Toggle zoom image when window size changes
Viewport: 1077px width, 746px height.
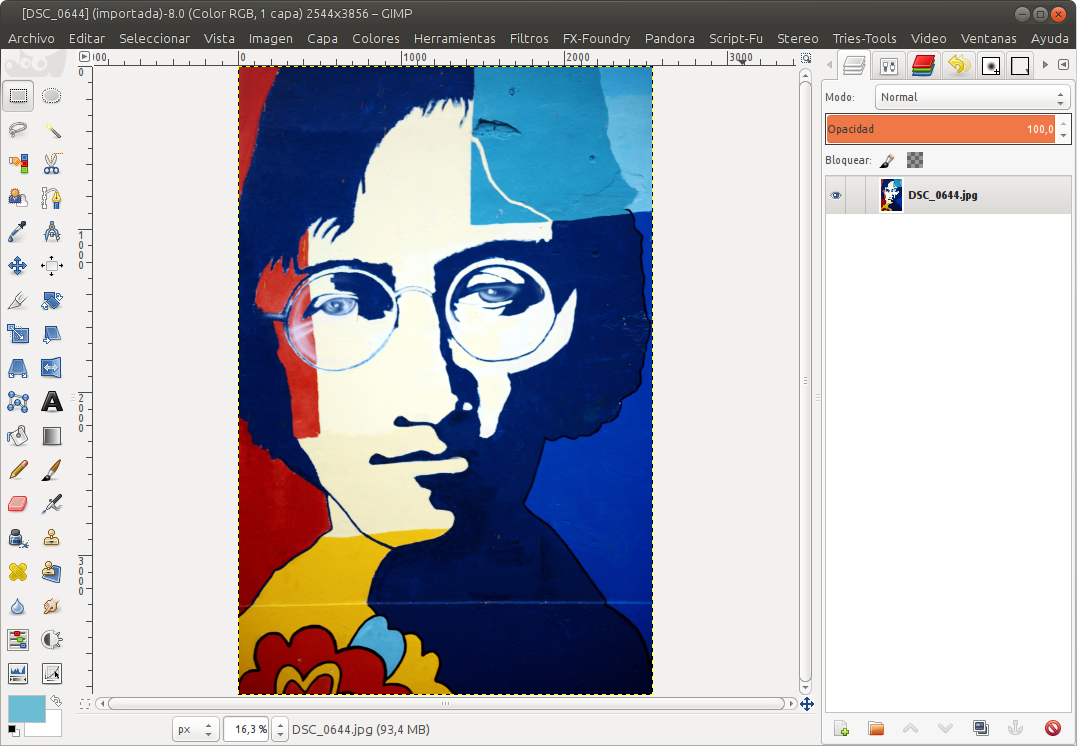[806, 58]
